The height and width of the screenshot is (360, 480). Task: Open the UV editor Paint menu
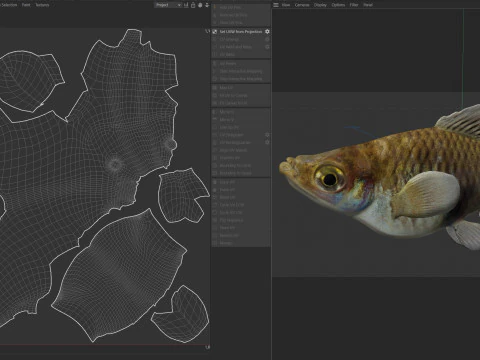click(26, 5)
